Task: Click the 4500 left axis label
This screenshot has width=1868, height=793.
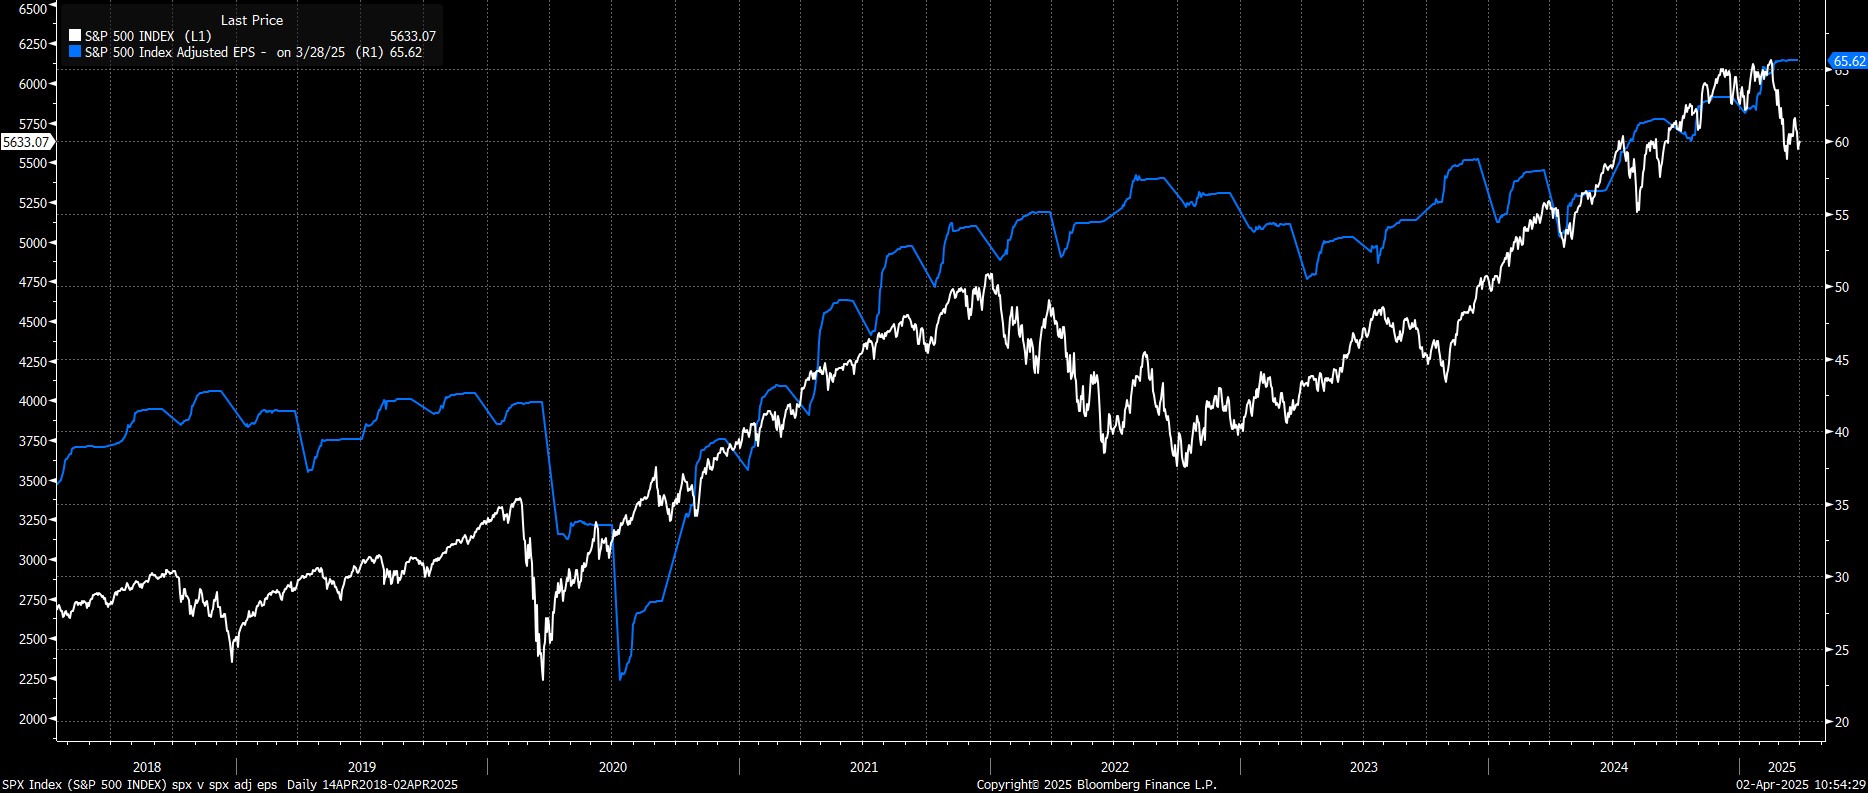Action: pyautogui.click(x=32, y=322)
